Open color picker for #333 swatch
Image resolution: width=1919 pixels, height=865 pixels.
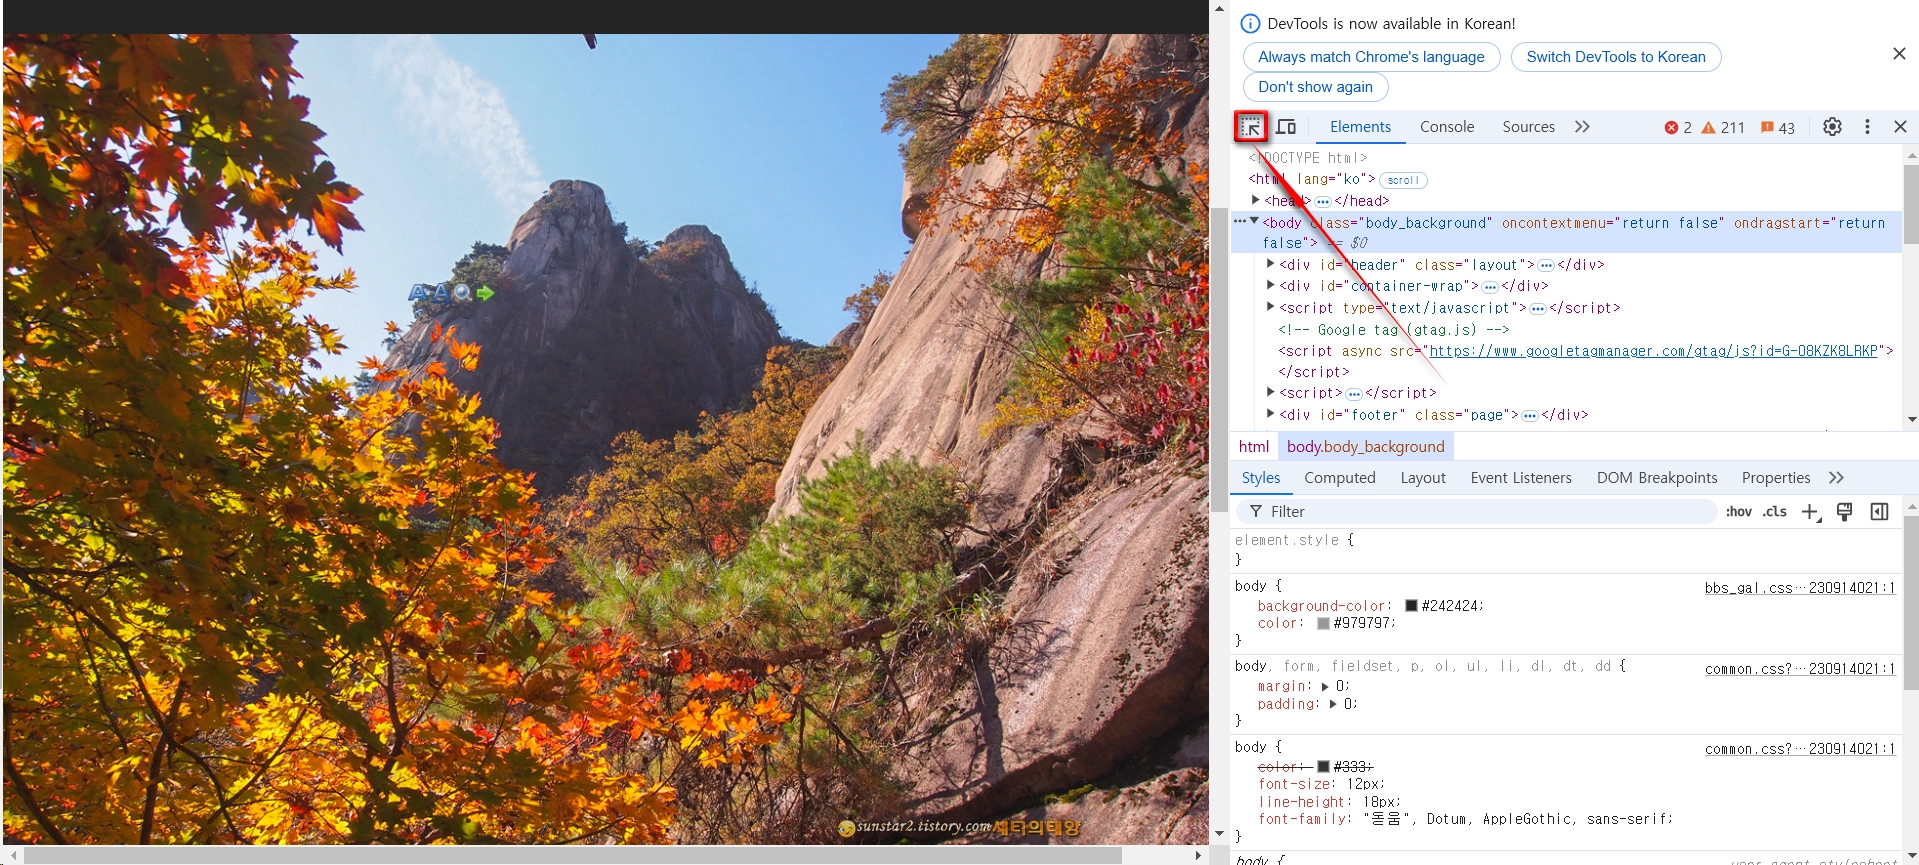[1323, 767]
